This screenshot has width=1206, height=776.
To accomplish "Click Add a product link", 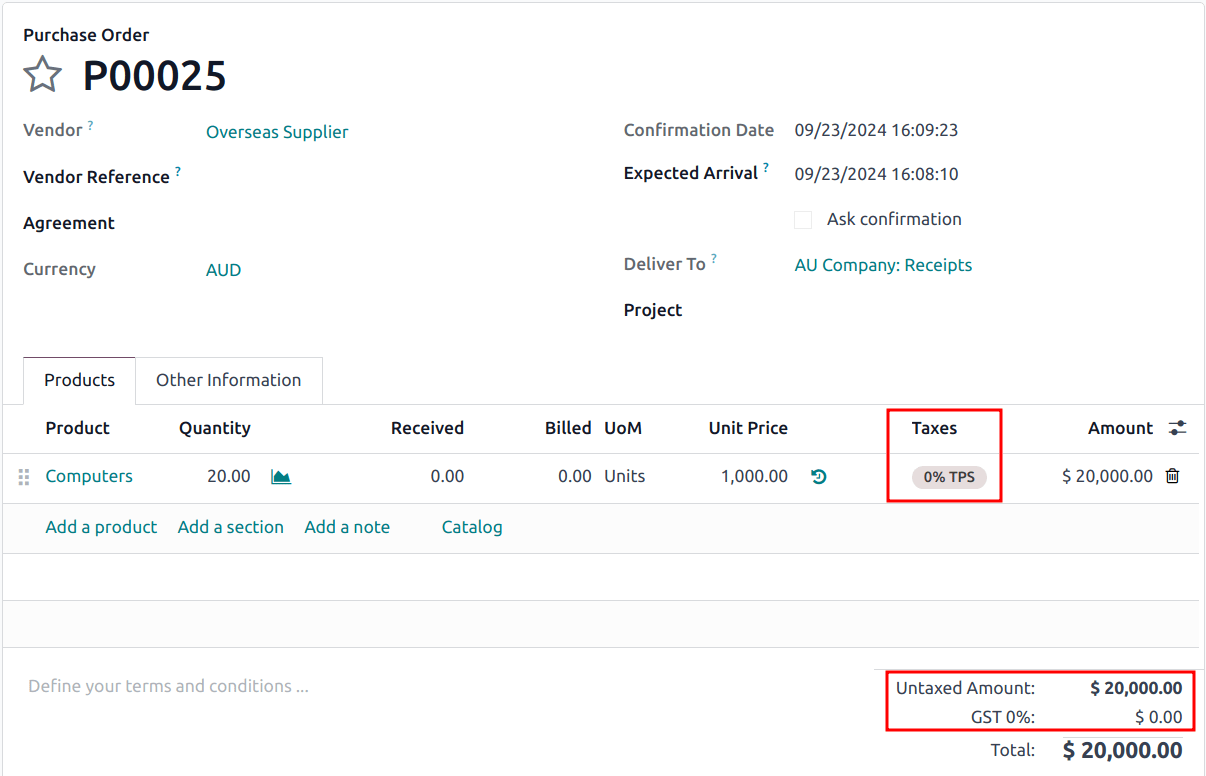I will [x=101, y=527].
